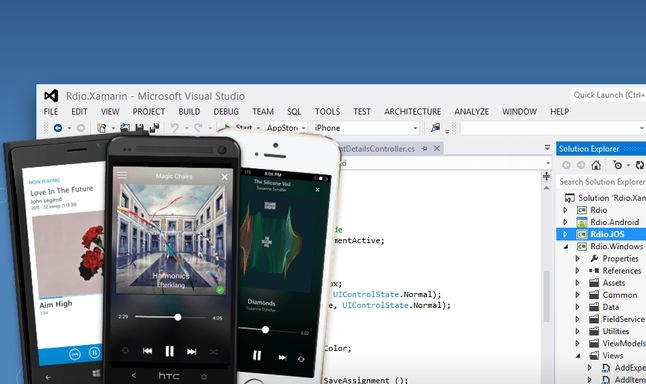This screenshot has height=384, width=646.
Task: Open the iPhone device dropdown
Action: pos(415,128)
